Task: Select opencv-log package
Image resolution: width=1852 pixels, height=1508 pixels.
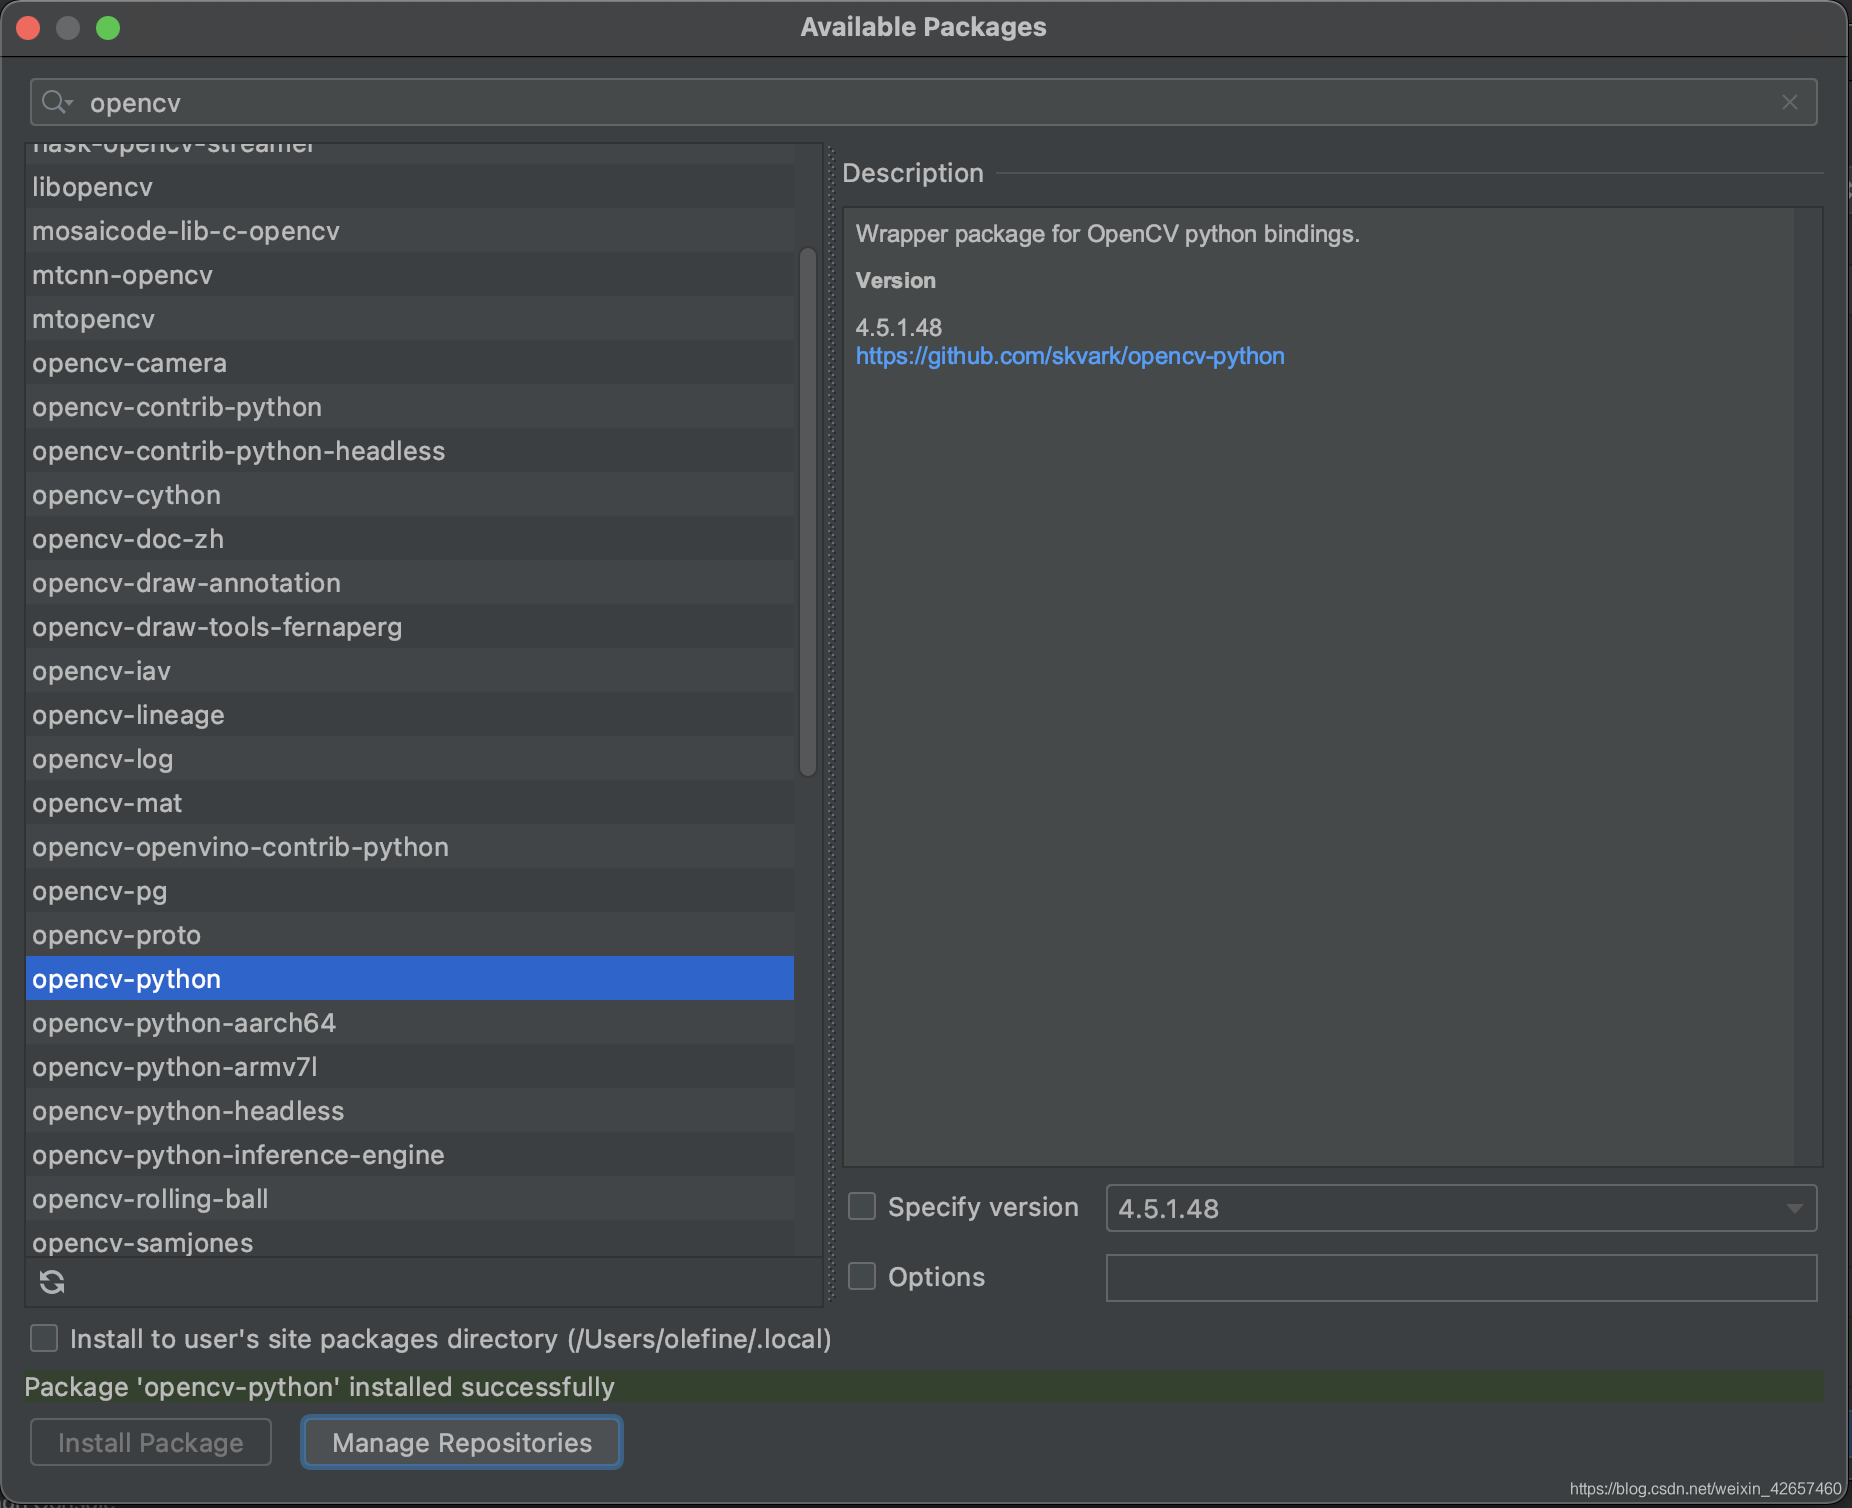Action: pos(410,759)
